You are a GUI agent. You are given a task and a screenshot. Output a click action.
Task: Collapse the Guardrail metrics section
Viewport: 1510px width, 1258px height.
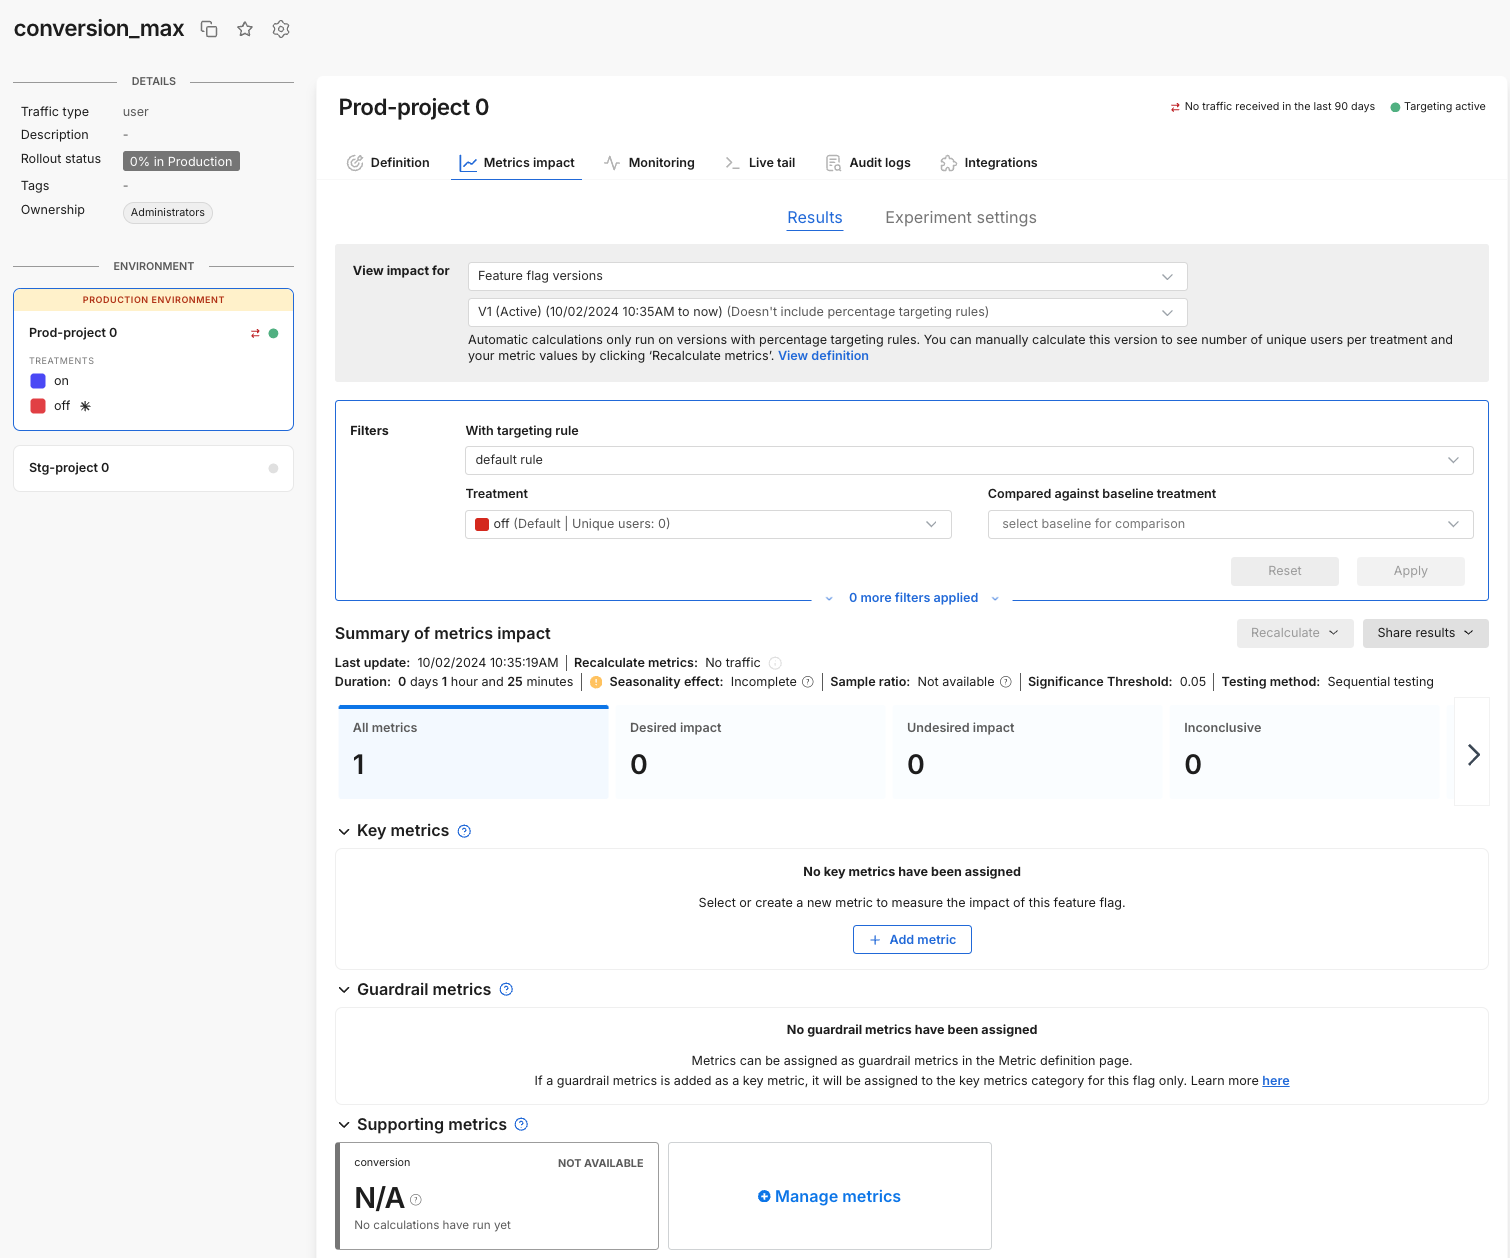pos(344,990)
